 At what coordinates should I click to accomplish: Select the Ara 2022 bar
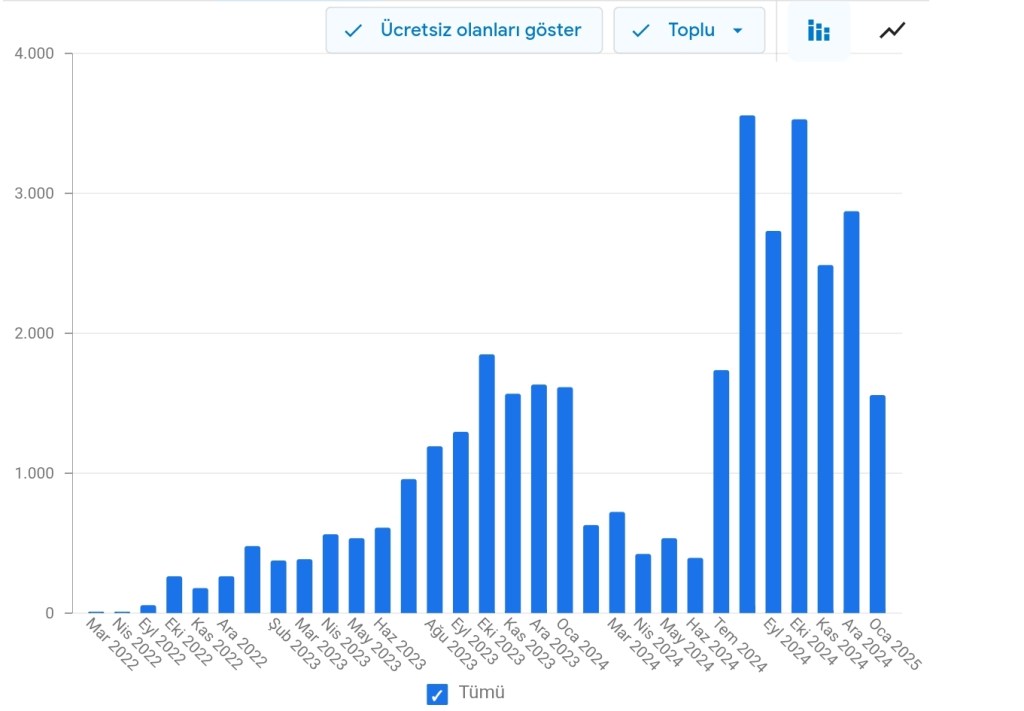click(226, 594)
